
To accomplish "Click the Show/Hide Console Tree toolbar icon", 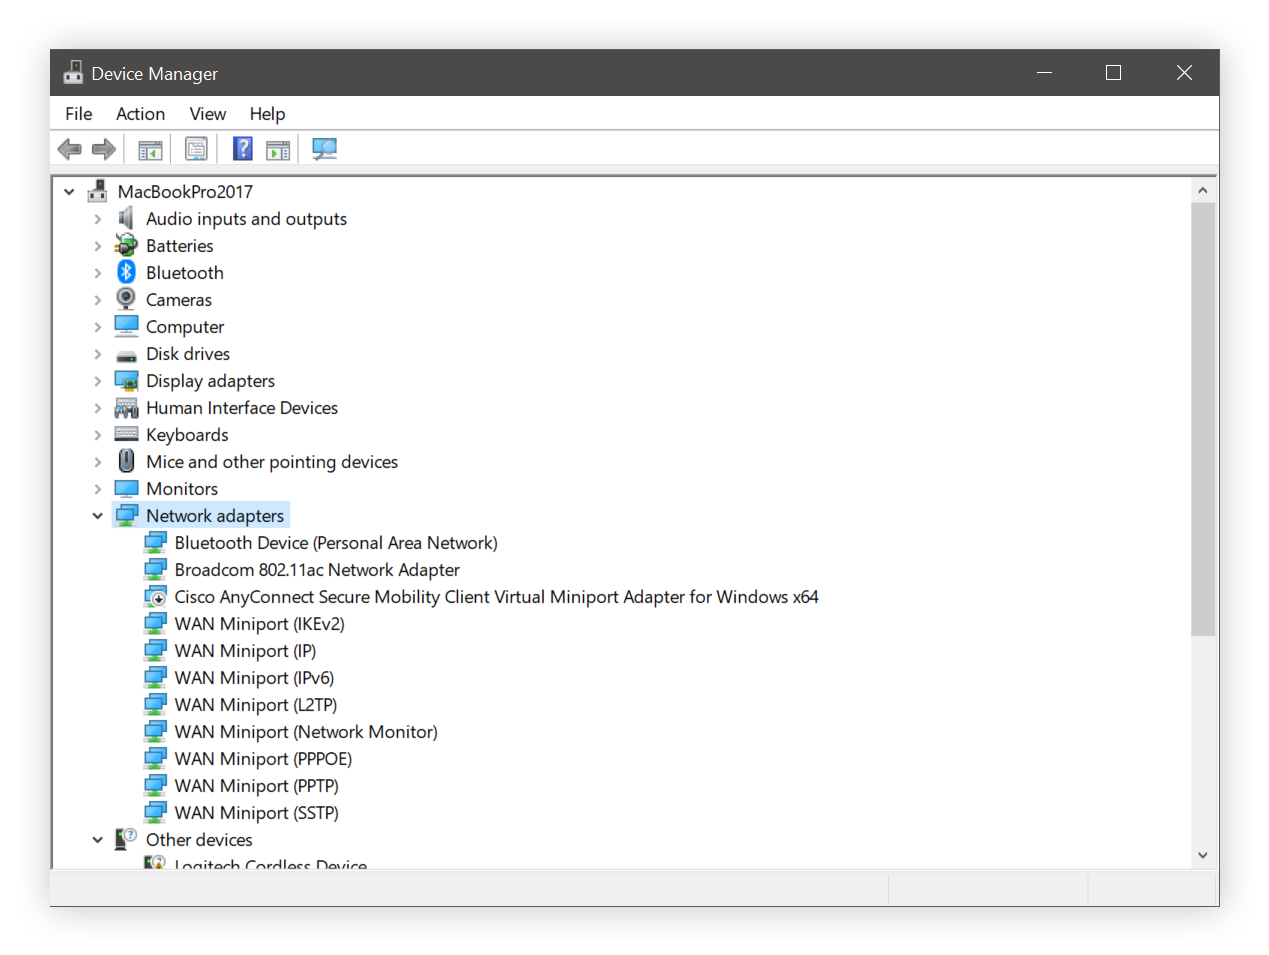I will [150, 148].
